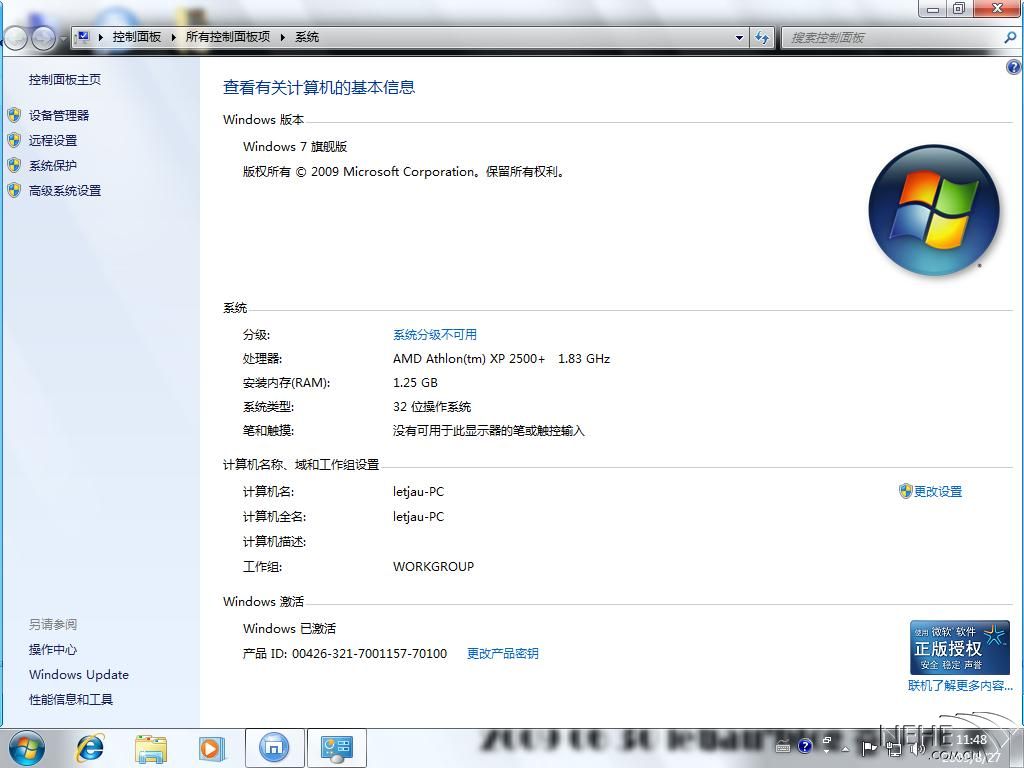The height and width of the screenshot is (768, 1024).
Task: Expand dropdown arrow after 所有控制面板项 breadcrumb
Action: point(283,37)
